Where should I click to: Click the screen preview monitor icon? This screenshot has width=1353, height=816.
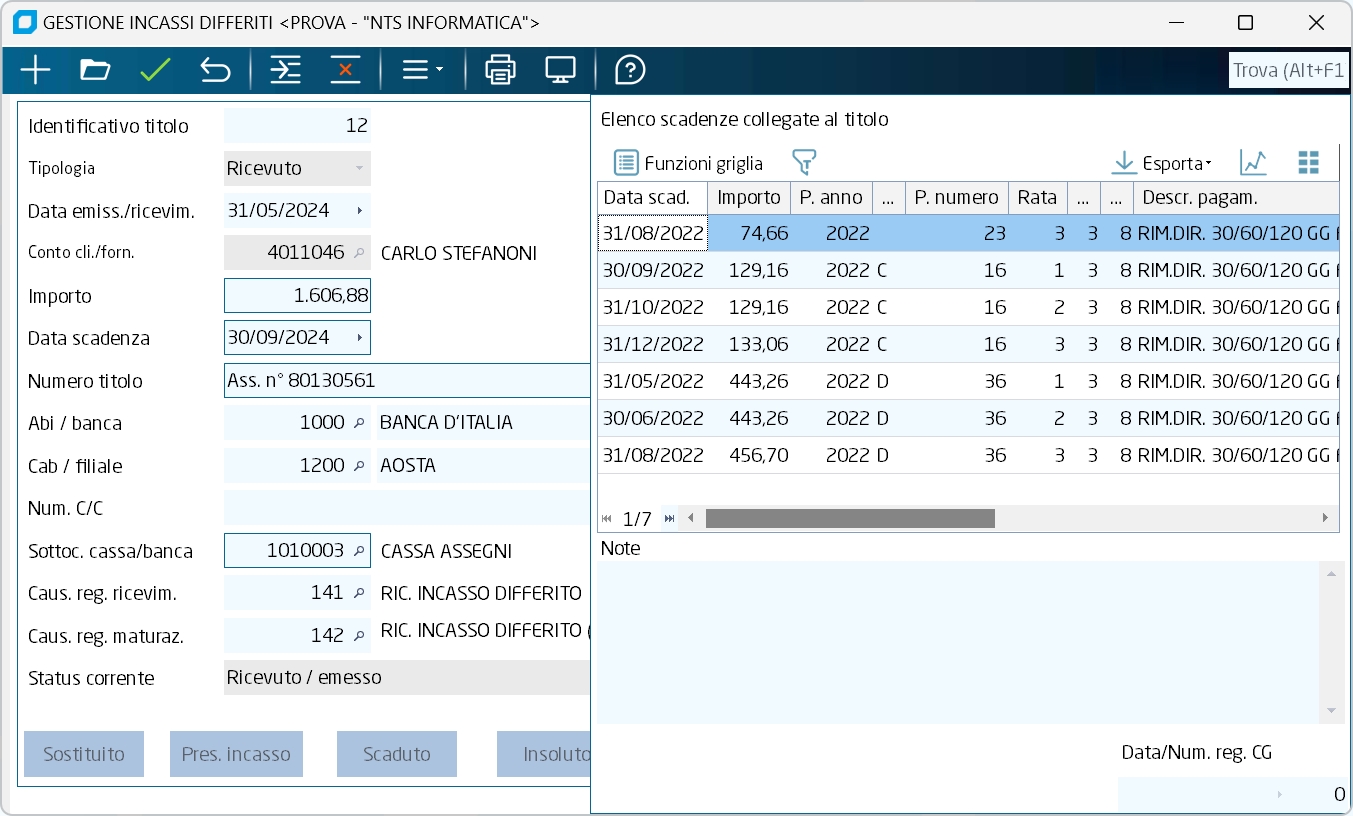(x=560, y=70)
